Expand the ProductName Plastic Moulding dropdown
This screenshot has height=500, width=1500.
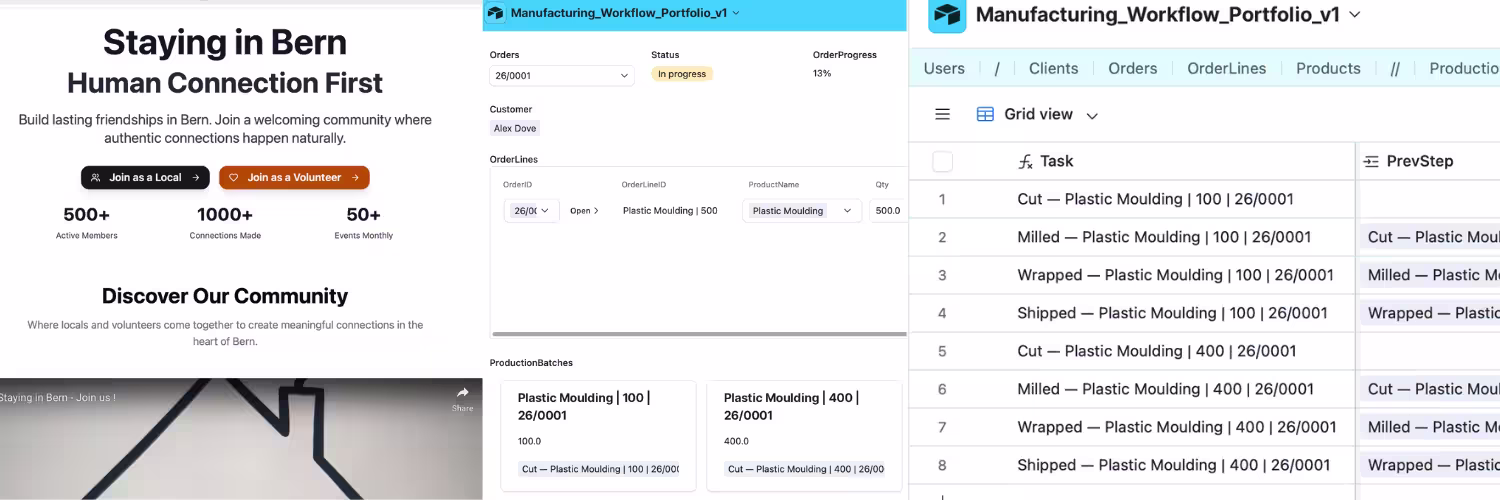(847, 211)
